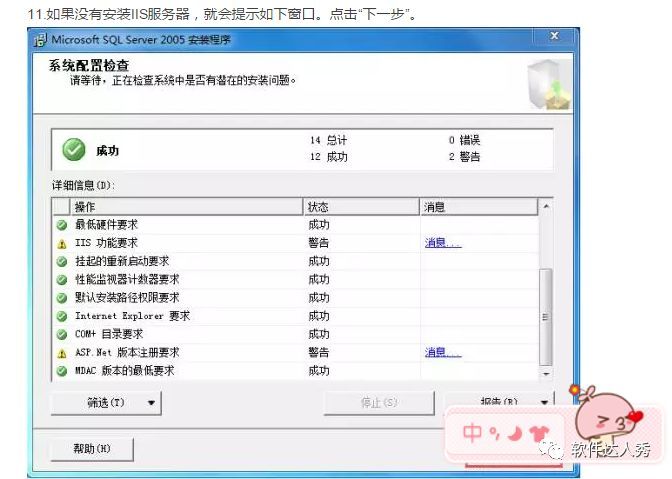Open the 报告(R) dropdown arrow
This screenshot has height=479, width=672.
pos(544,402)
